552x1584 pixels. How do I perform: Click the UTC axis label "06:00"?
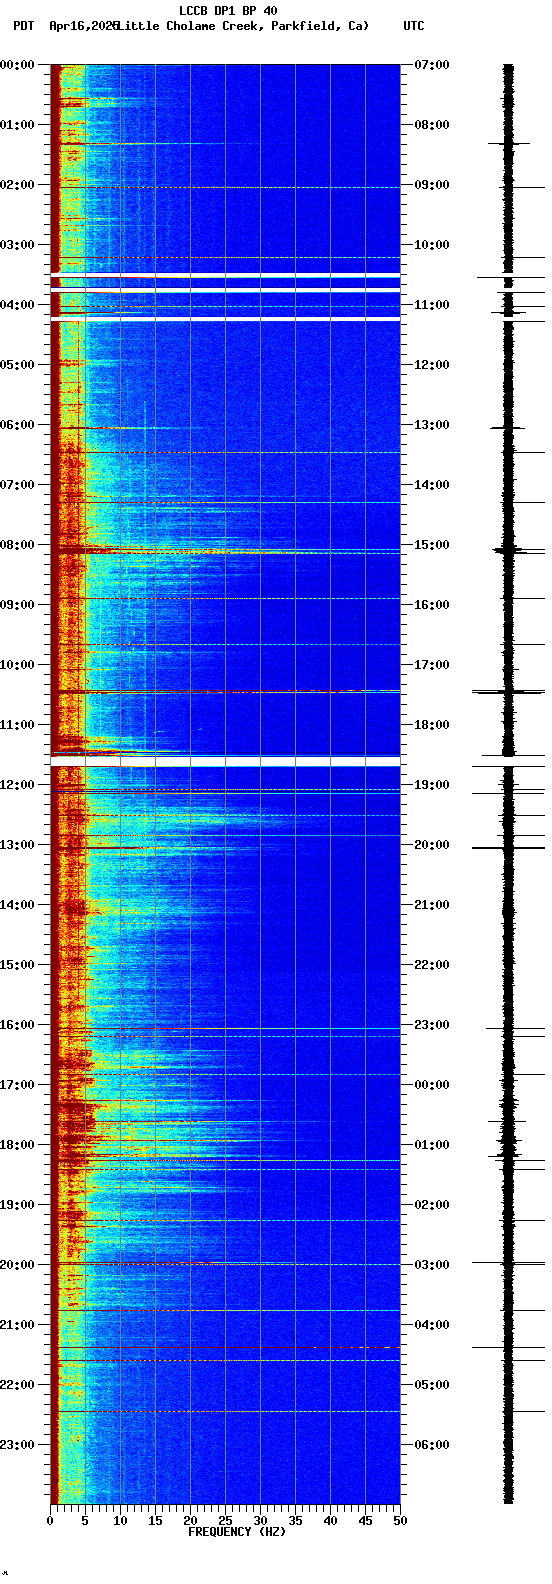pyautogui.click(x=432, y=1445)
